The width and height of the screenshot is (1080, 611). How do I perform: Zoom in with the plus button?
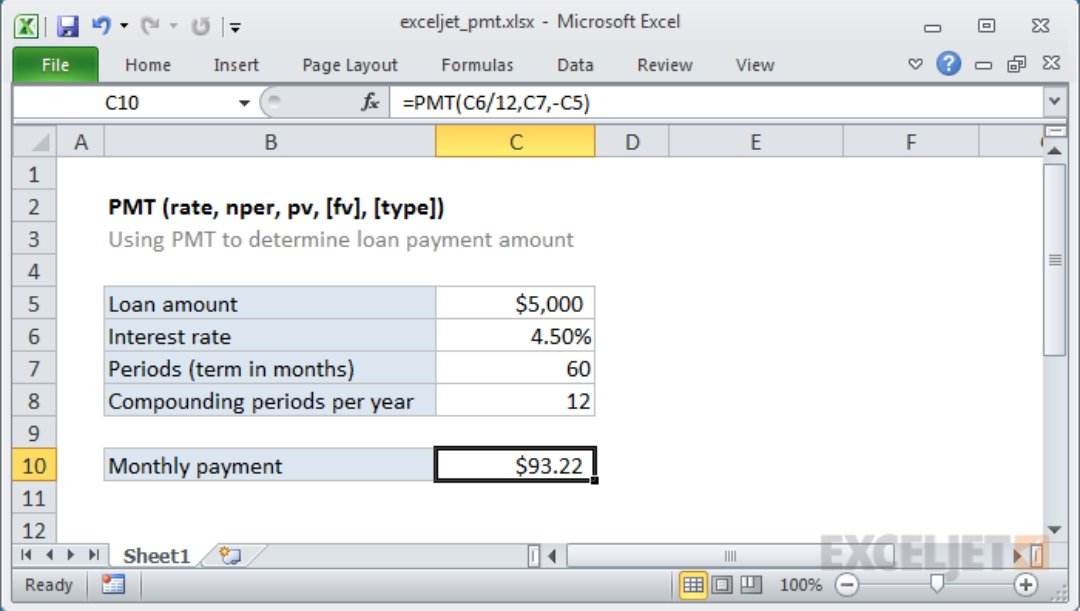coord(1026,585)
